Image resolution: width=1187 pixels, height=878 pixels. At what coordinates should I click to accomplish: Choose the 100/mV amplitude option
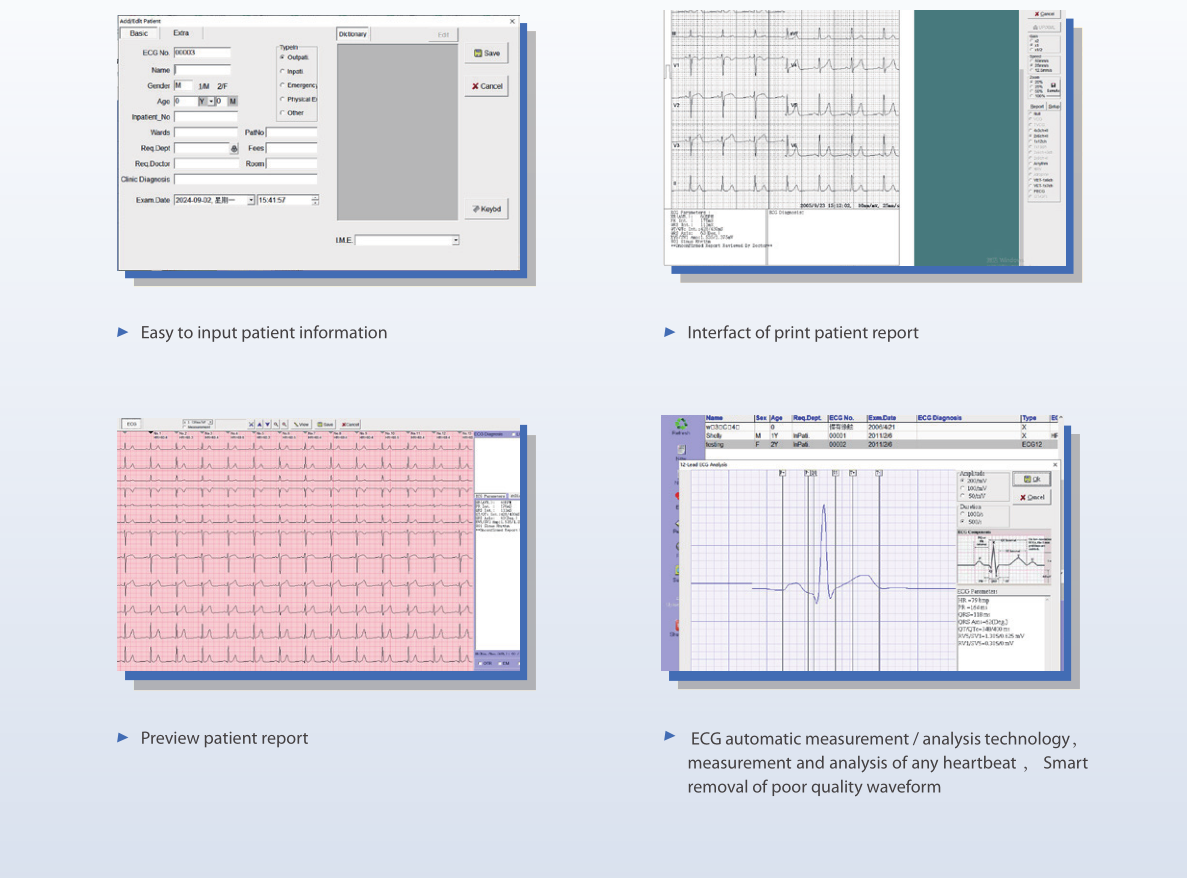pyautogui.click(x=963, y=488)
